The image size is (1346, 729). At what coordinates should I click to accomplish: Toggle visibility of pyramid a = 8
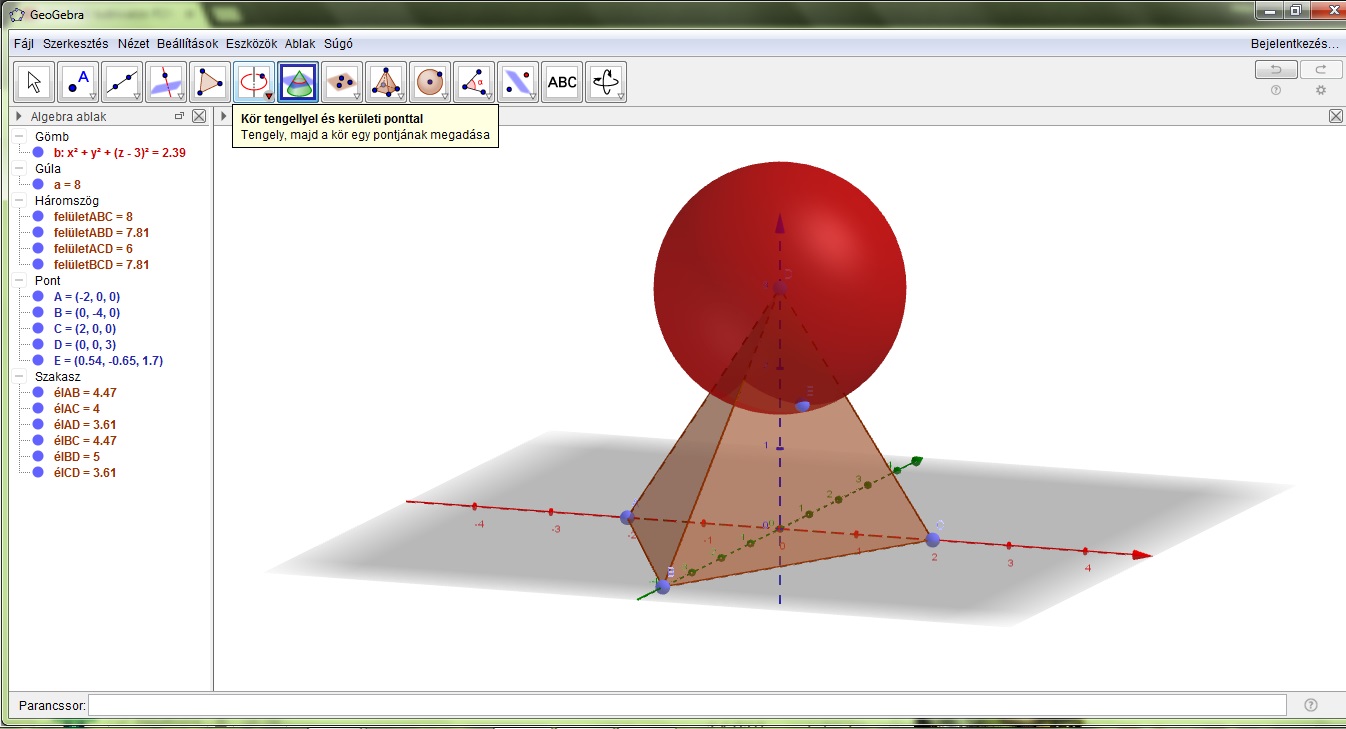38,185
